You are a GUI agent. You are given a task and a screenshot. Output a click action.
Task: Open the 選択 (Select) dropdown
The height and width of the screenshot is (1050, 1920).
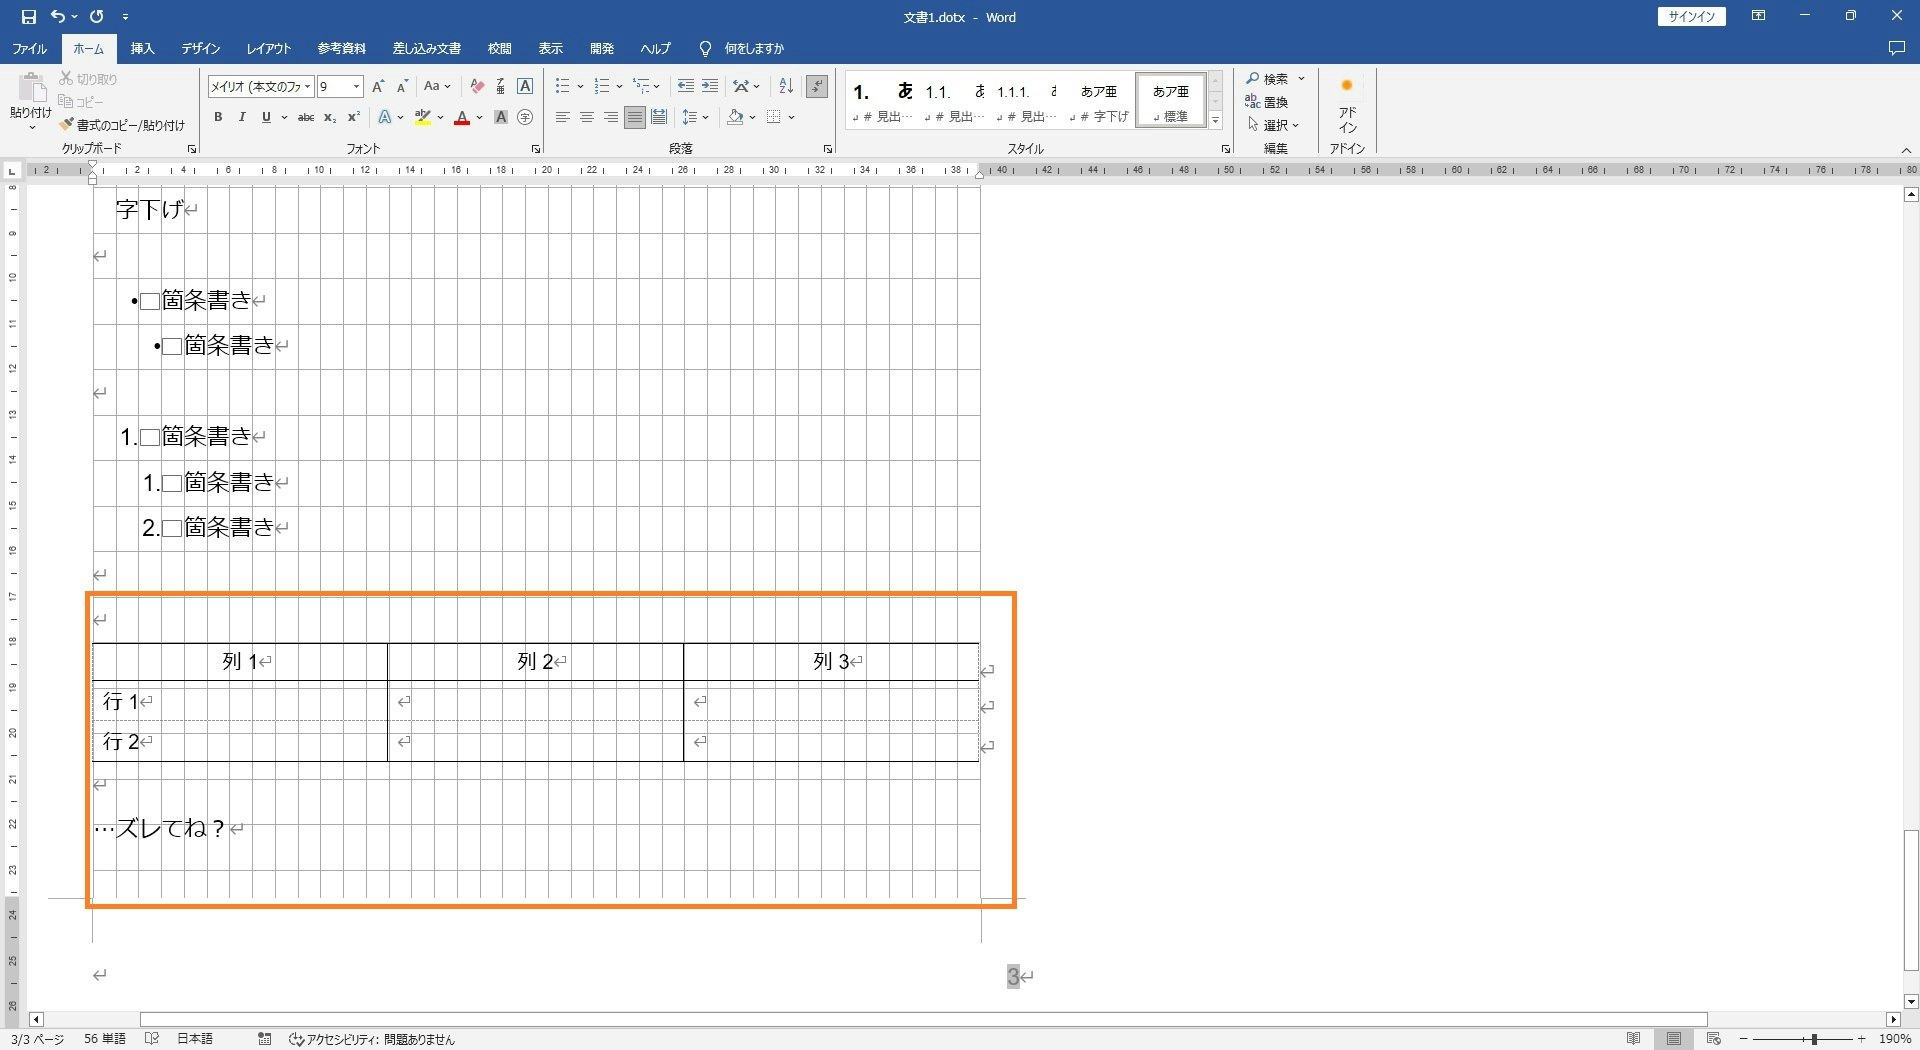pyautogui.click(x=1273, y=125)
